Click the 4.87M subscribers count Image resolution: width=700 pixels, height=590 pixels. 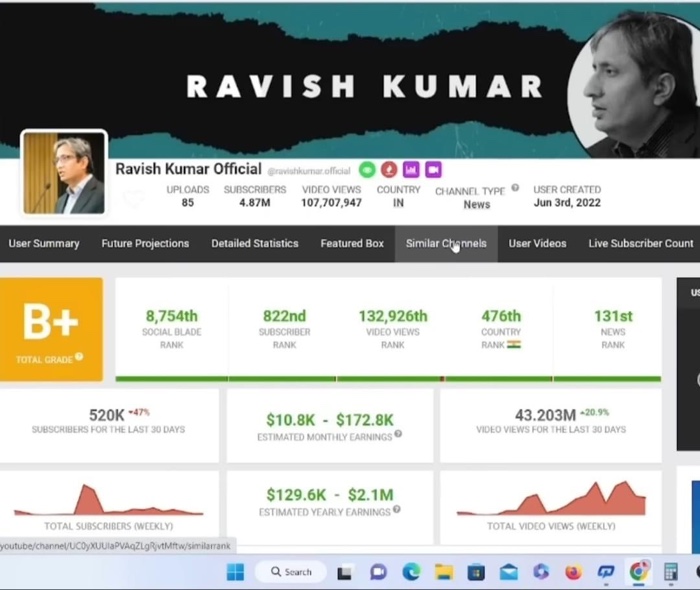(255, 203)
